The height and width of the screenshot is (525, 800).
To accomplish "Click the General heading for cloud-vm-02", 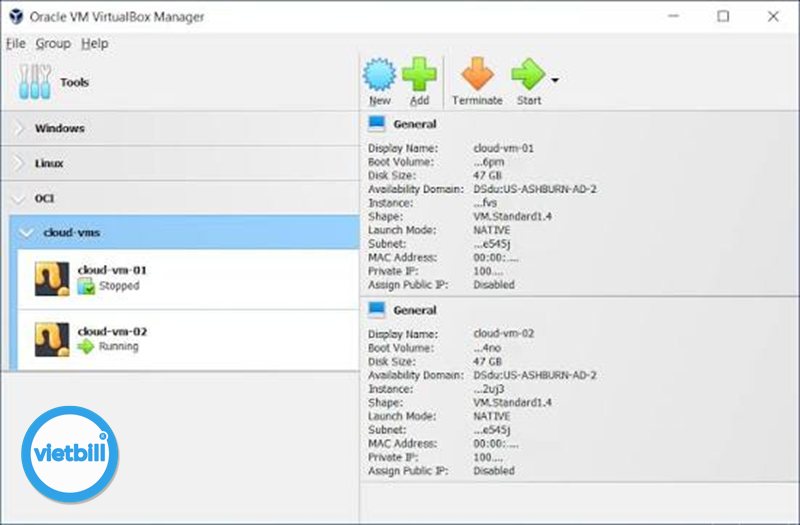I will click(x=415, y=310).
